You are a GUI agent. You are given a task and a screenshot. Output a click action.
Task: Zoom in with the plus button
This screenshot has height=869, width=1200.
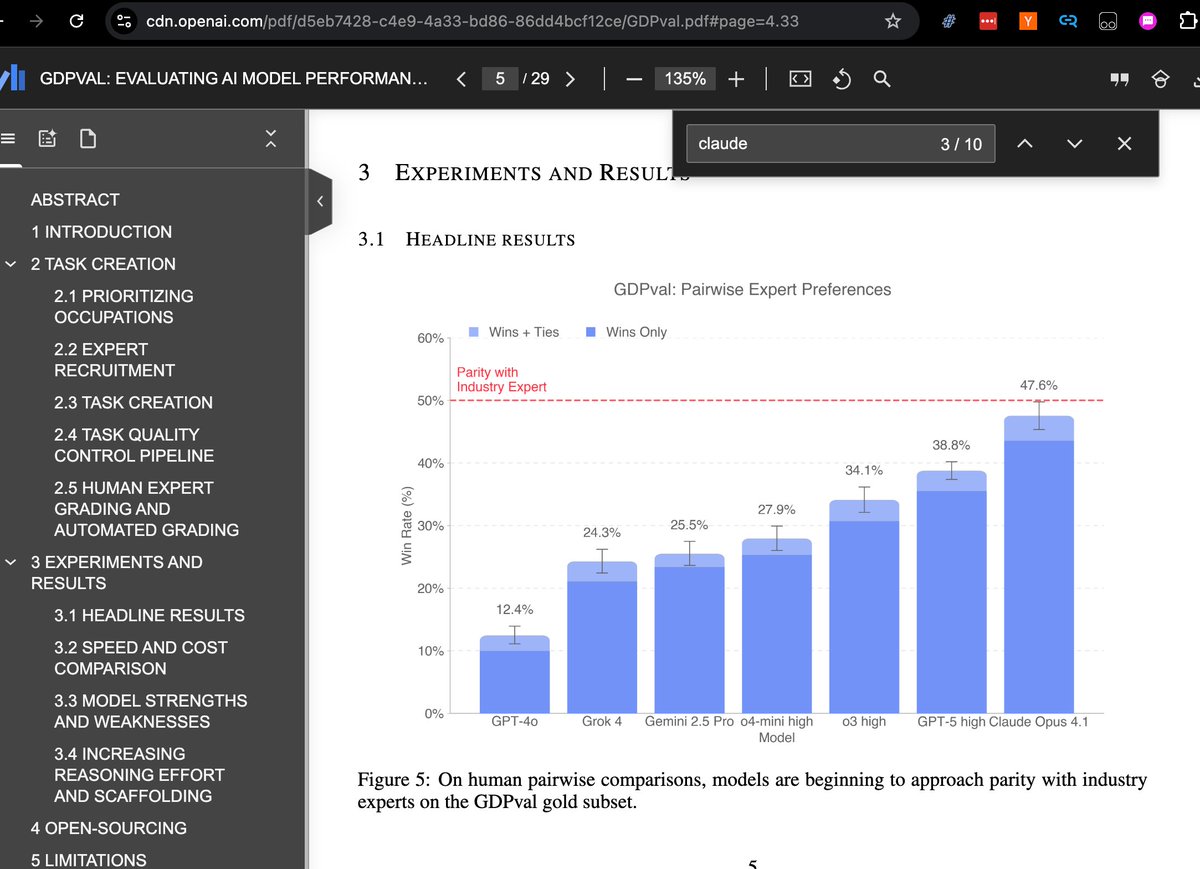point(736,79)
